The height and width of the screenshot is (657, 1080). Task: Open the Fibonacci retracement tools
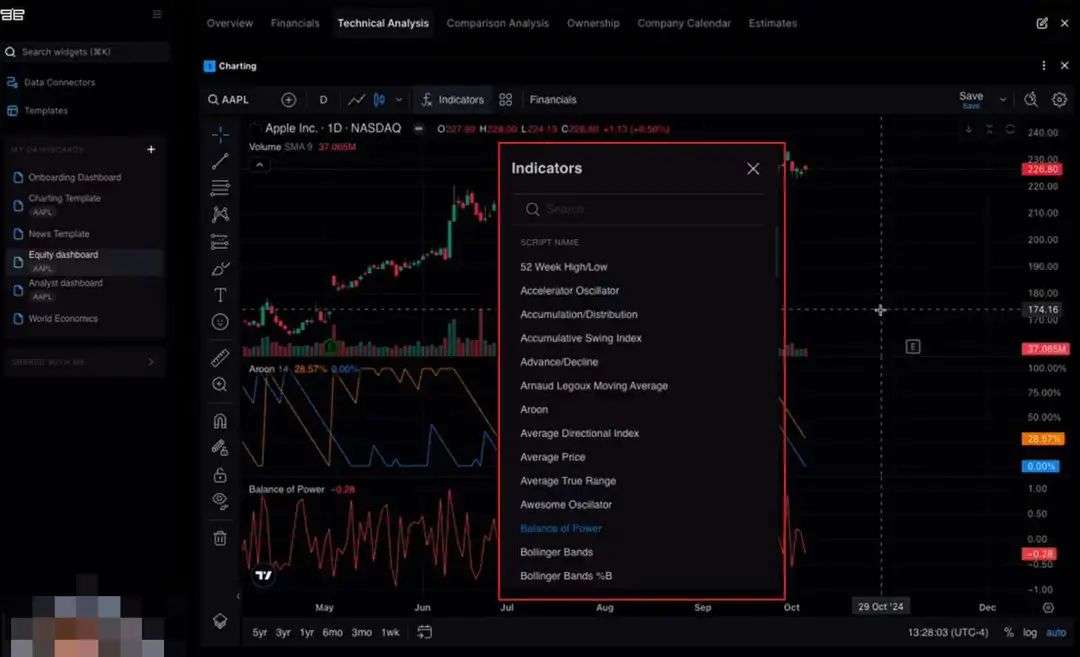[220, 187]
